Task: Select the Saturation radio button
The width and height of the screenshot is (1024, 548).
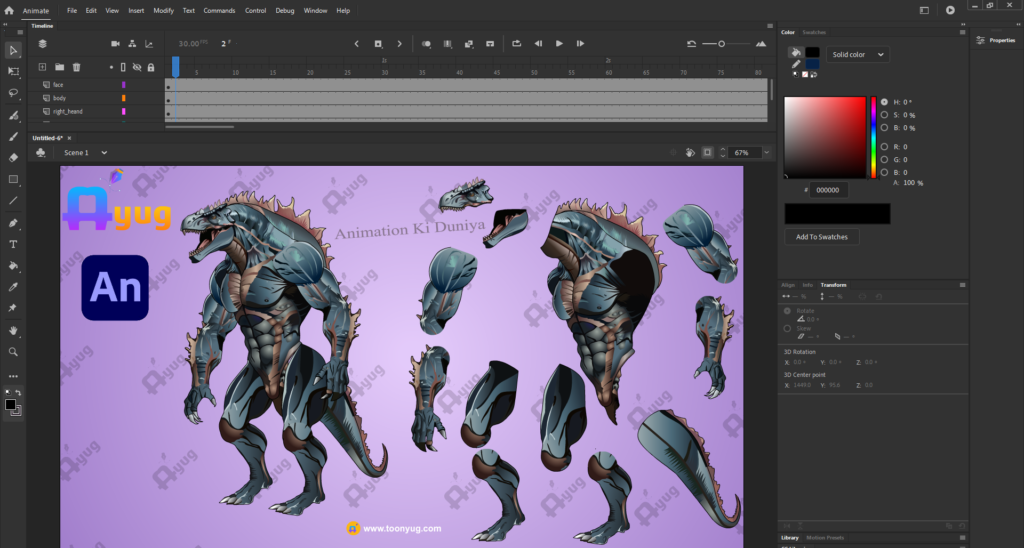Action: (x=884, y=115)
